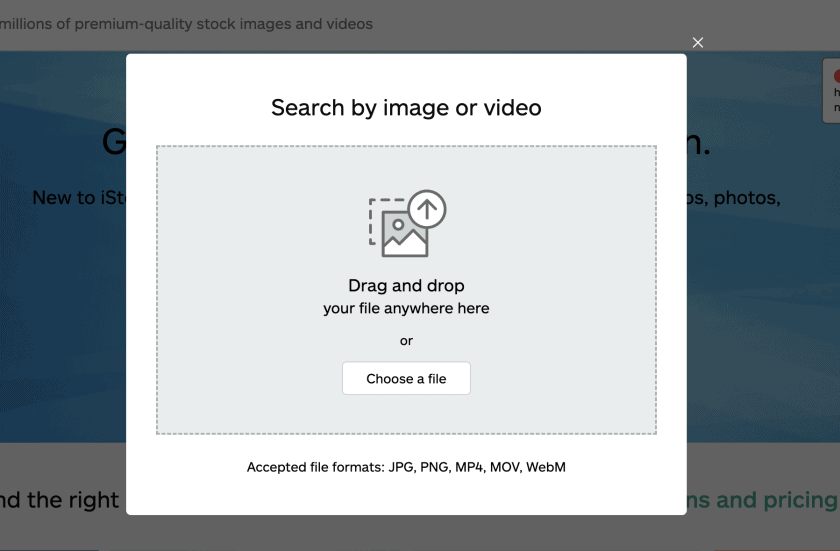840x551 pixels.
Task: Click the "your file anywhere here" text
Action: coord(406,308)
